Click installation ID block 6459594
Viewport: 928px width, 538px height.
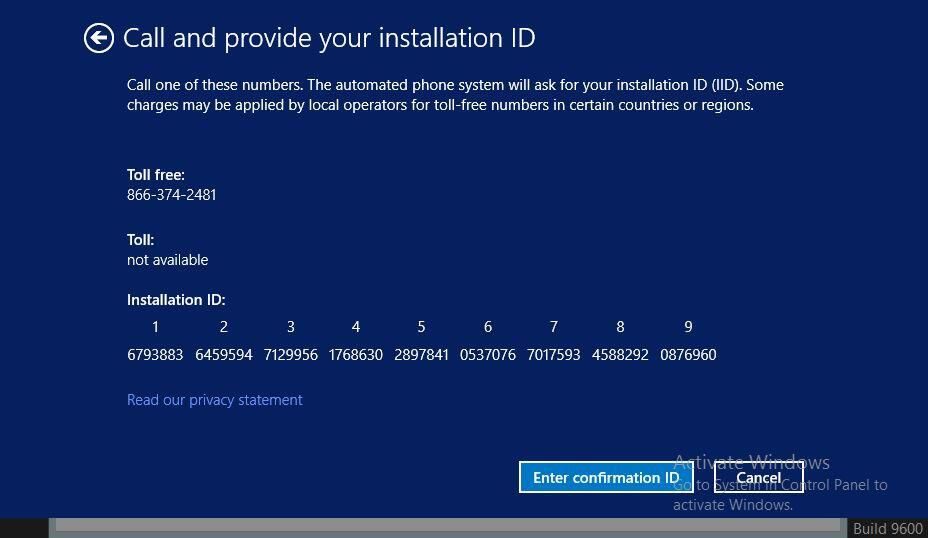point(224,355)
